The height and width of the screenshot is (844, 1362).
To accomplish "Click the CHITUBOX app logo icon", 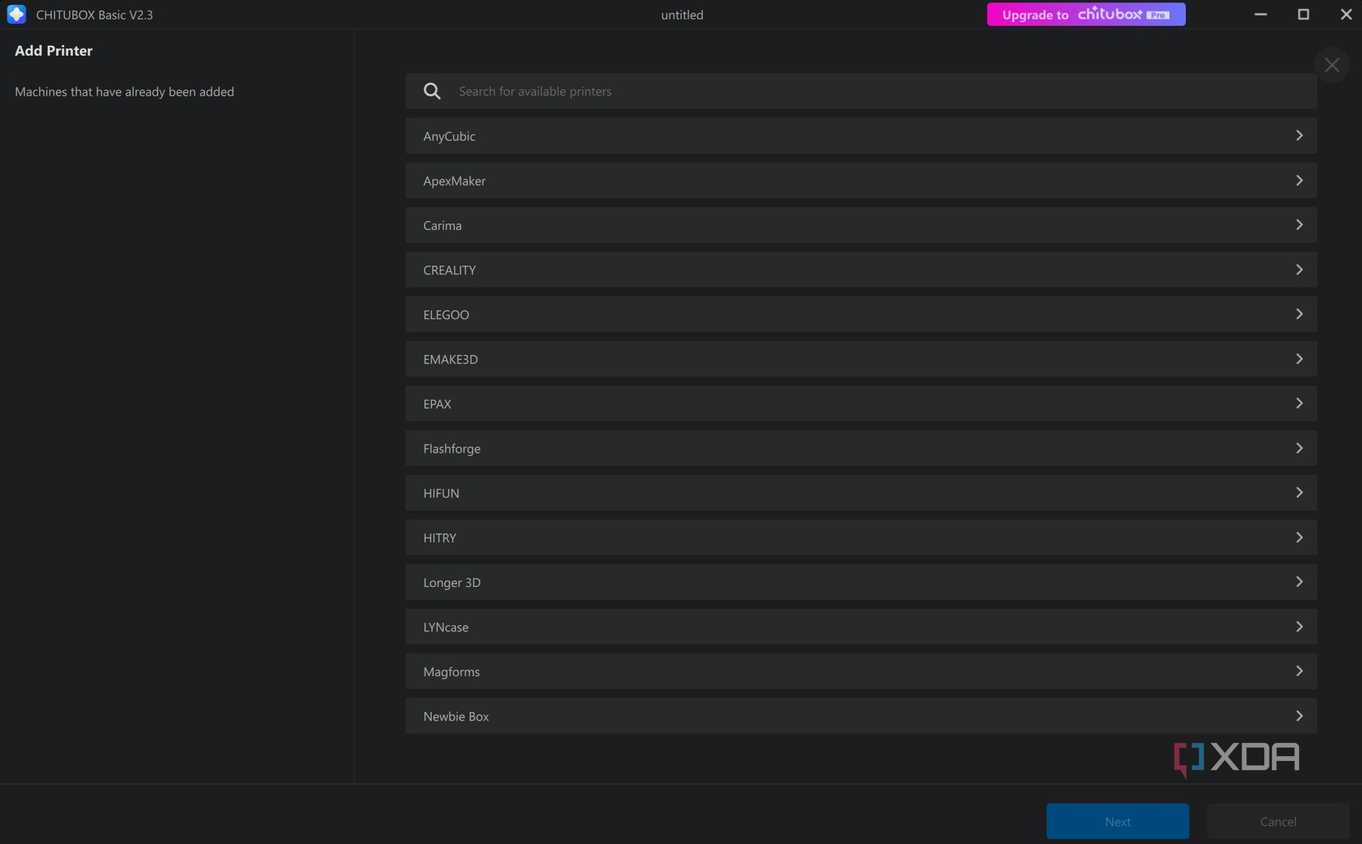I will (16, 14).
